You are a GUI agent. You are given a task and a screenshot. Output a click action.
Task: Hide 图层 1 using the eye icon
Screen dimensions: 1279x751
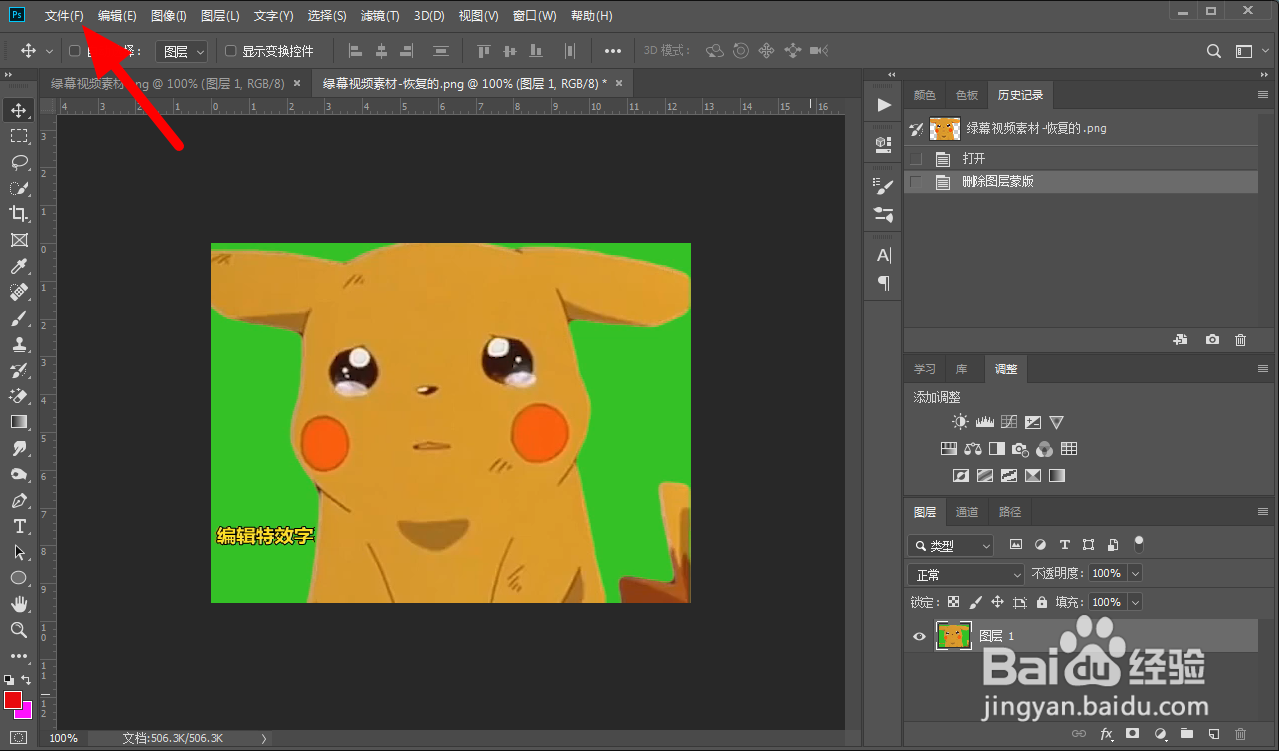pos(919,636)
